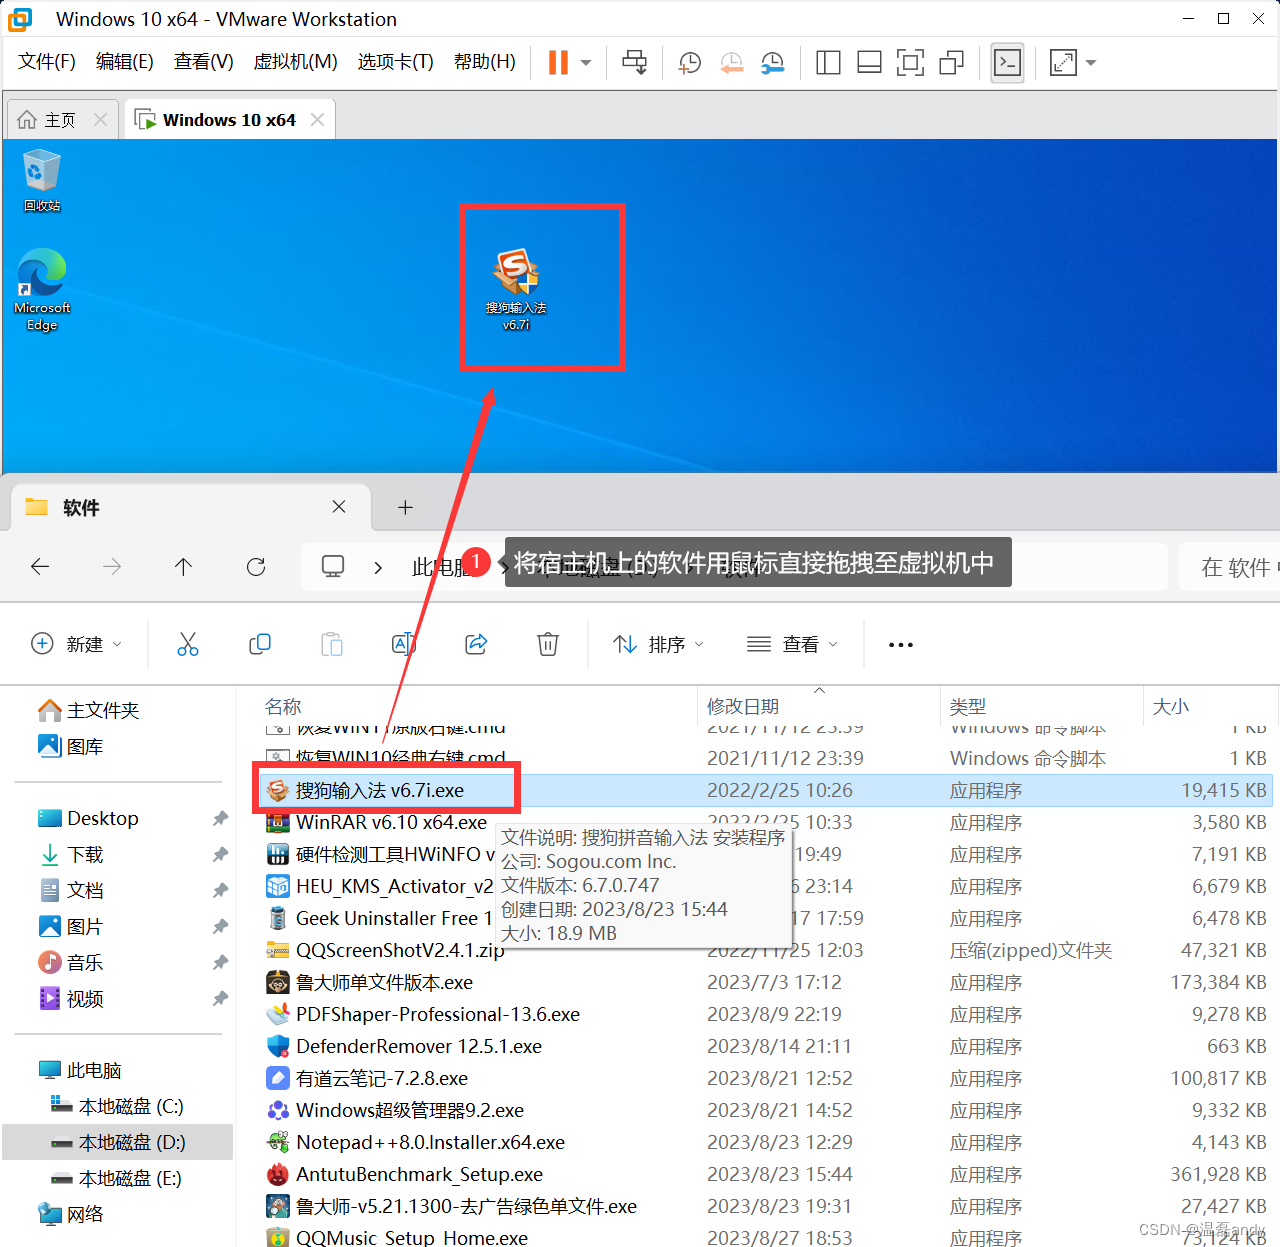Add a new File Explorer tab
Image resolution: width=1280 pixels, height=1247 pixels.
405,507
